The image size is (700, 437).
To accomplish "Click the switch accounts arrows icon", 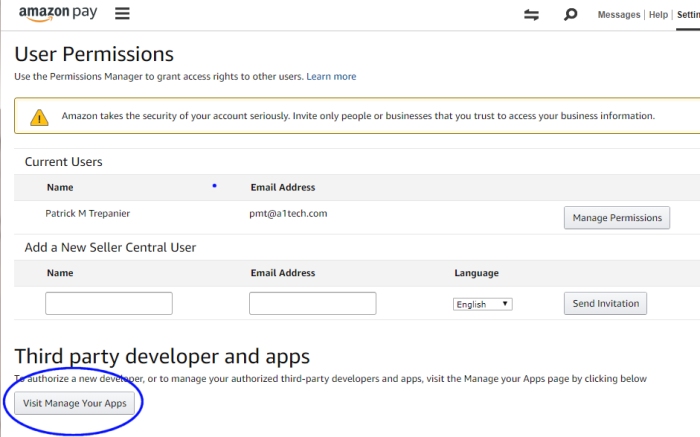I will 531,15.
